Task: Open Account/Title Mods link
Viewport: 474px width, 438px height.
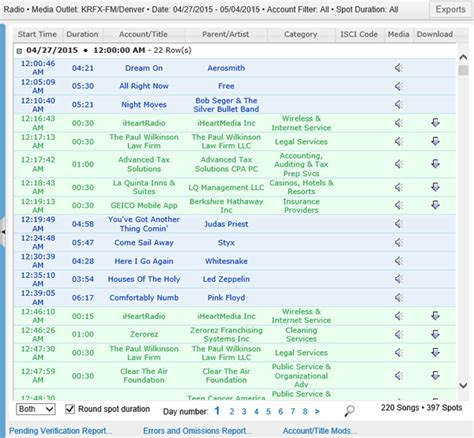Action: tap(320, 431)
